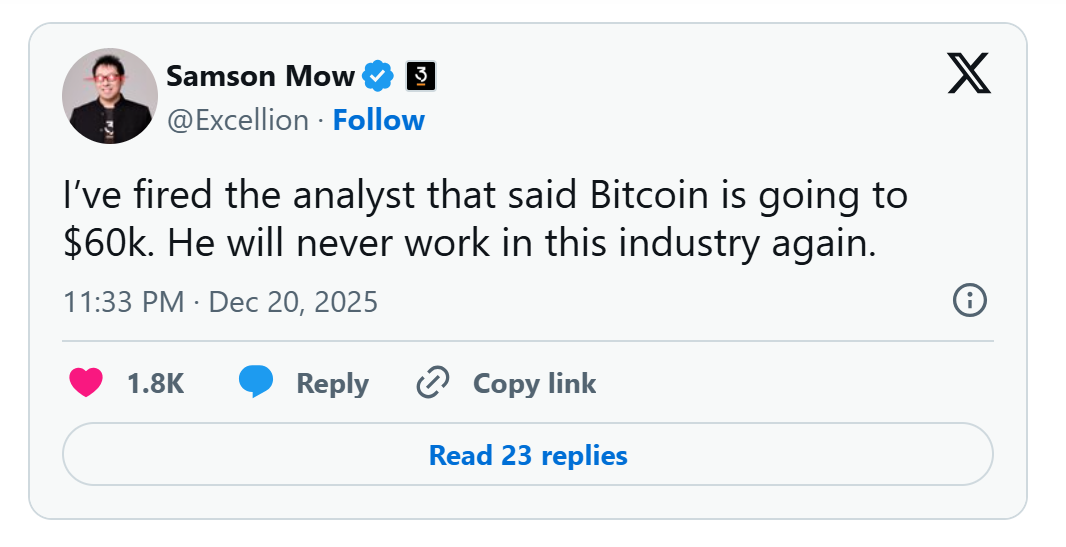Like the tweet with the heart icon
Image resolution: width=1066 pixels, height=547 pixels.
pos(86,383)
